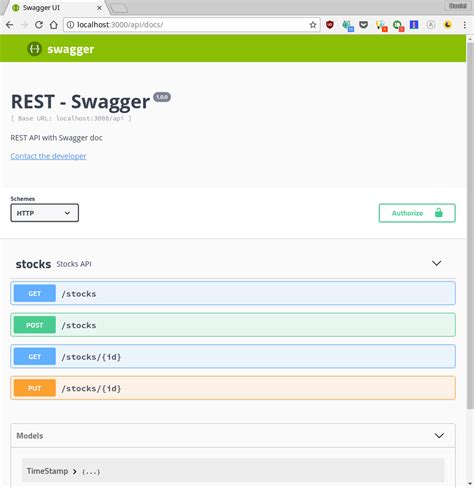Screen dimensions: 474x488
Task: Open the teal cat extension icon
Action: (348, 26)
